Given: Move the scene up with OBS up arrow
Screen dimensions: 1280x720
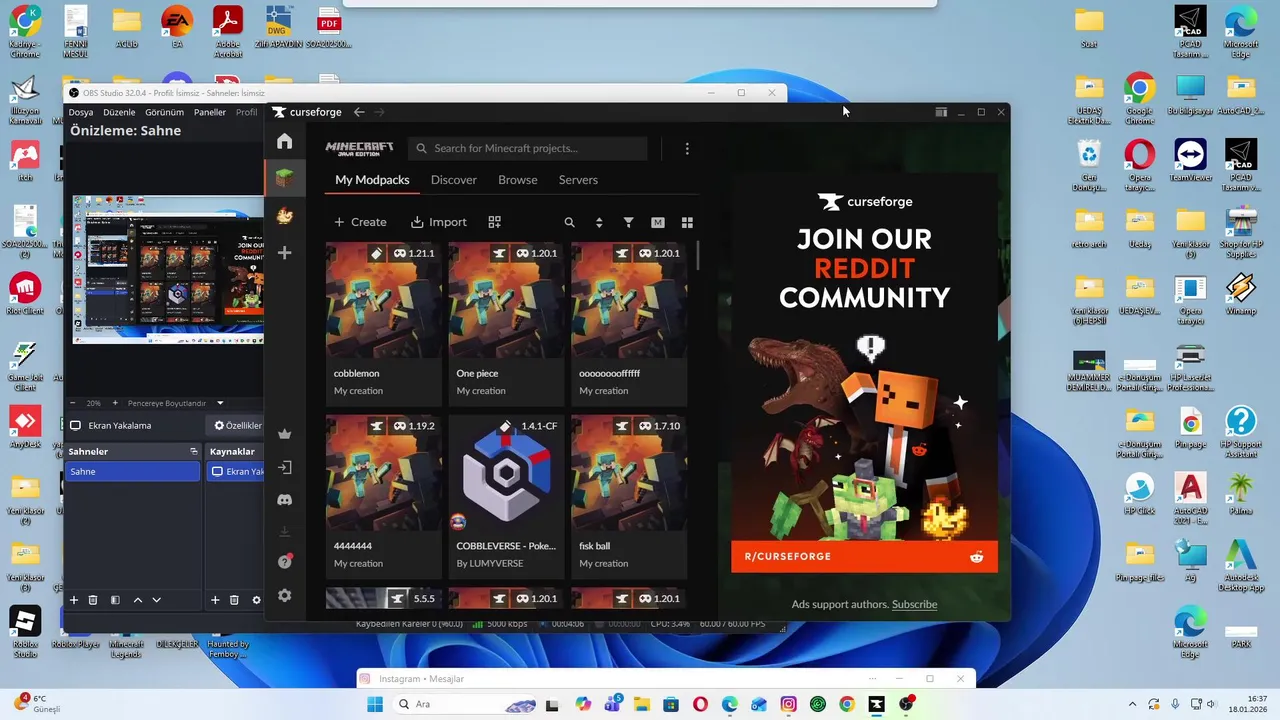Looking at the screenshot, I should click(x=138, y=600).
